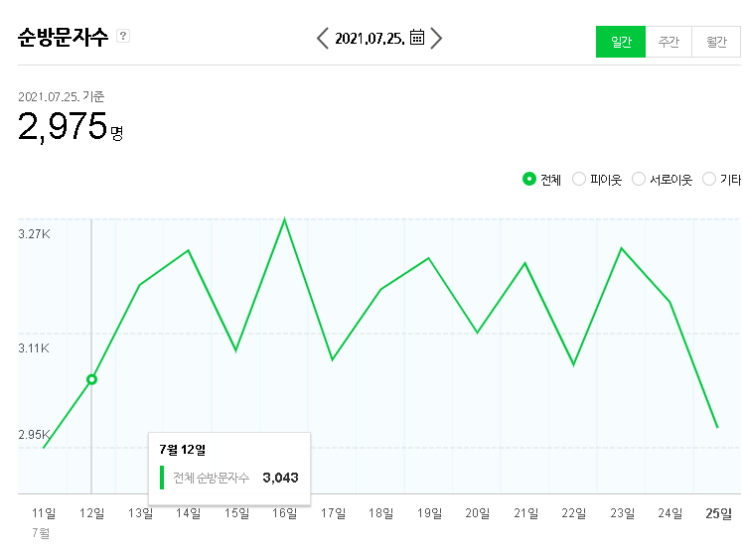The width and height of the screenshot is (743, 553).
Task: Click the 12일 x-axis label
Action: click(91, 513)
